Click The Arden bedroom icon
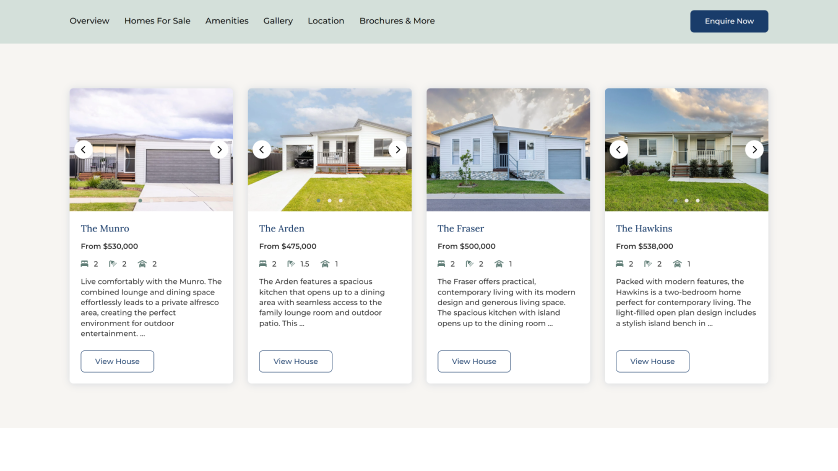The height and width of the screenshot is (471, 838). point(263,264)
